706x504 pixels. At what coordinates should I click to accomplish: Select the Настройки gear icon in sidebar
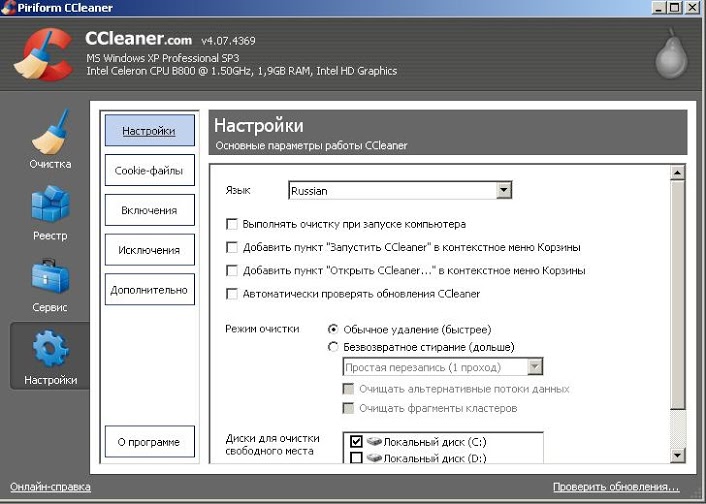[50, 349]
